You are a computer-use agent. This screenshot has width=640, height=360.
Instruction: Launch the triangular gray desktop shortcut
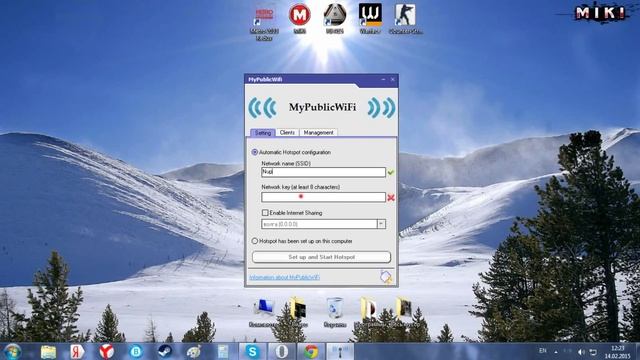(x=335, y=18)
